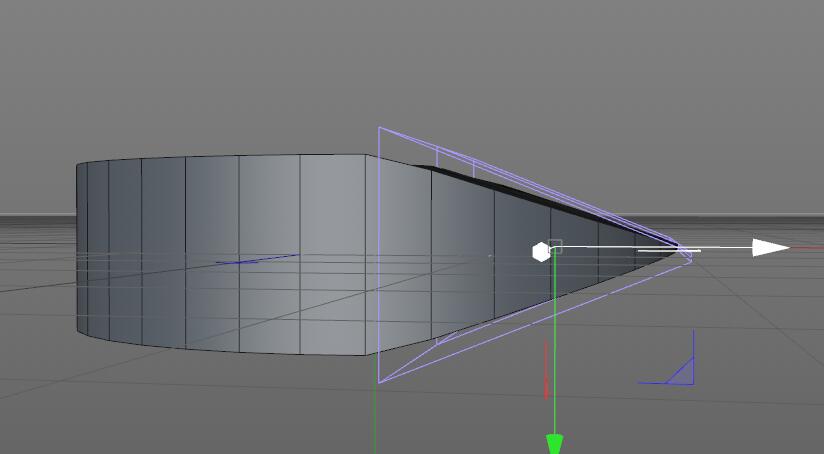This screenshot has width=824, height=454.
Task: Click the small square at the gizmo origin
Action: tap(555, 246)
